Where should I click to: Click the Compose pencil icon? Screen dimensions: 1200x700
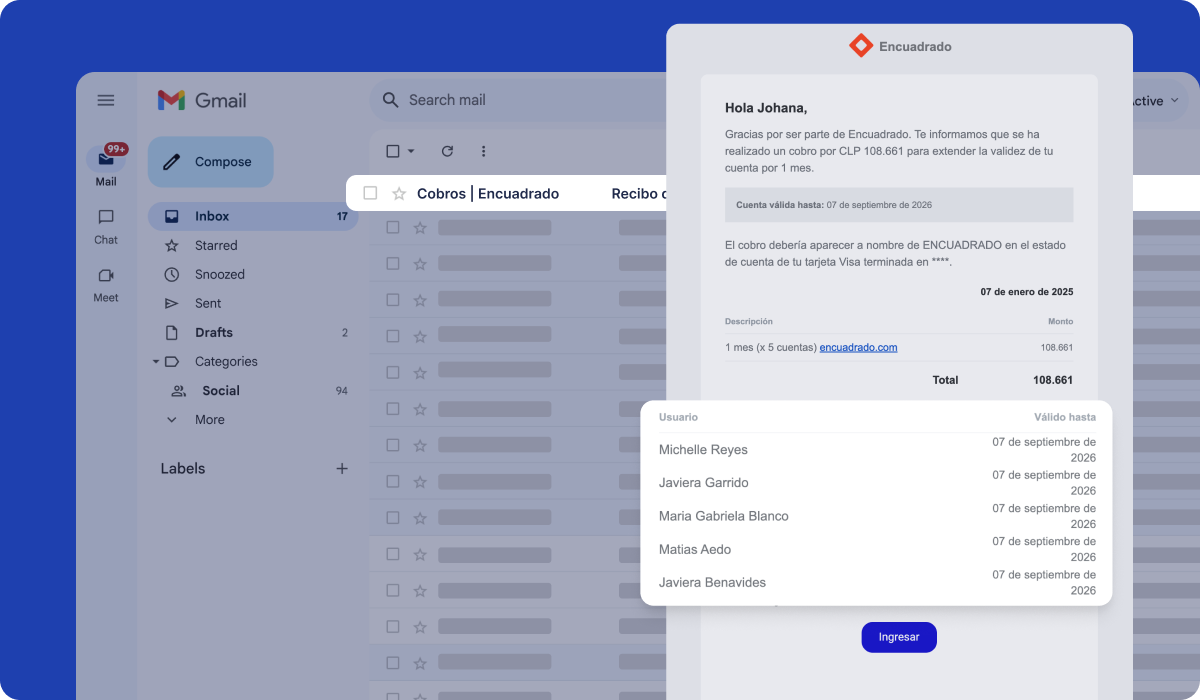coord(172,162)
